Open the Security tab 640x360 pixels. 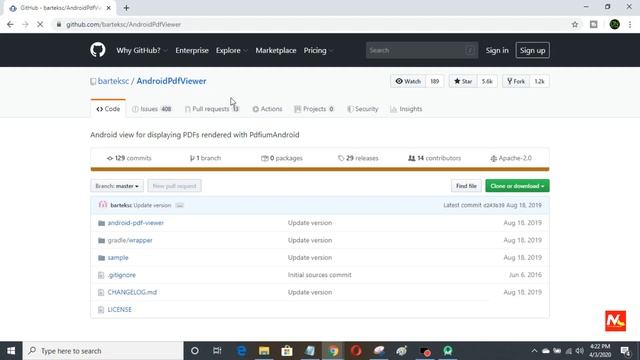[x=362, y=109]
